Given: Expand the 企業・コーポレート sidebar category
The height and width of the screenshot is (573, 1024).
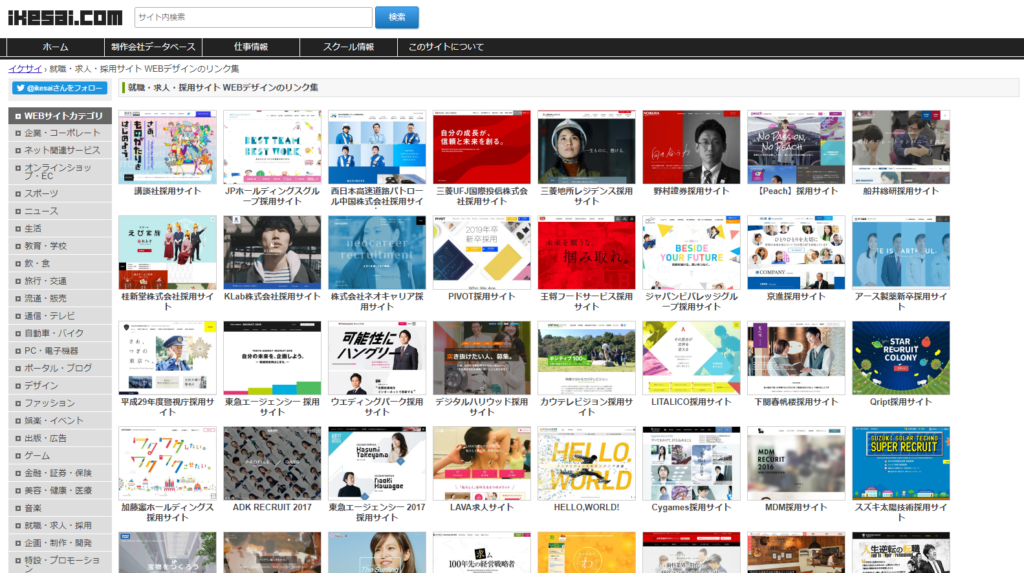Looking at the screenshot, I should click(x=62, y=133).
